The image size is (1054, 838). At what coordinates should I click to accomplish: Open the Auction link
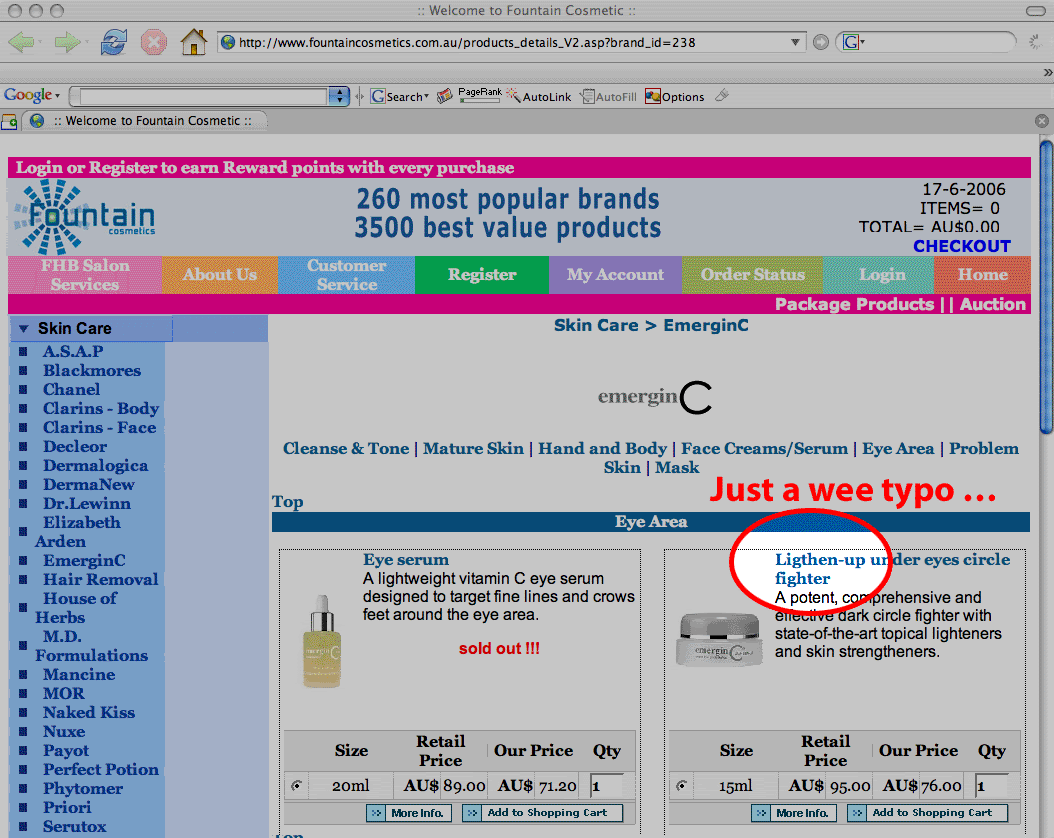[992, 304]
